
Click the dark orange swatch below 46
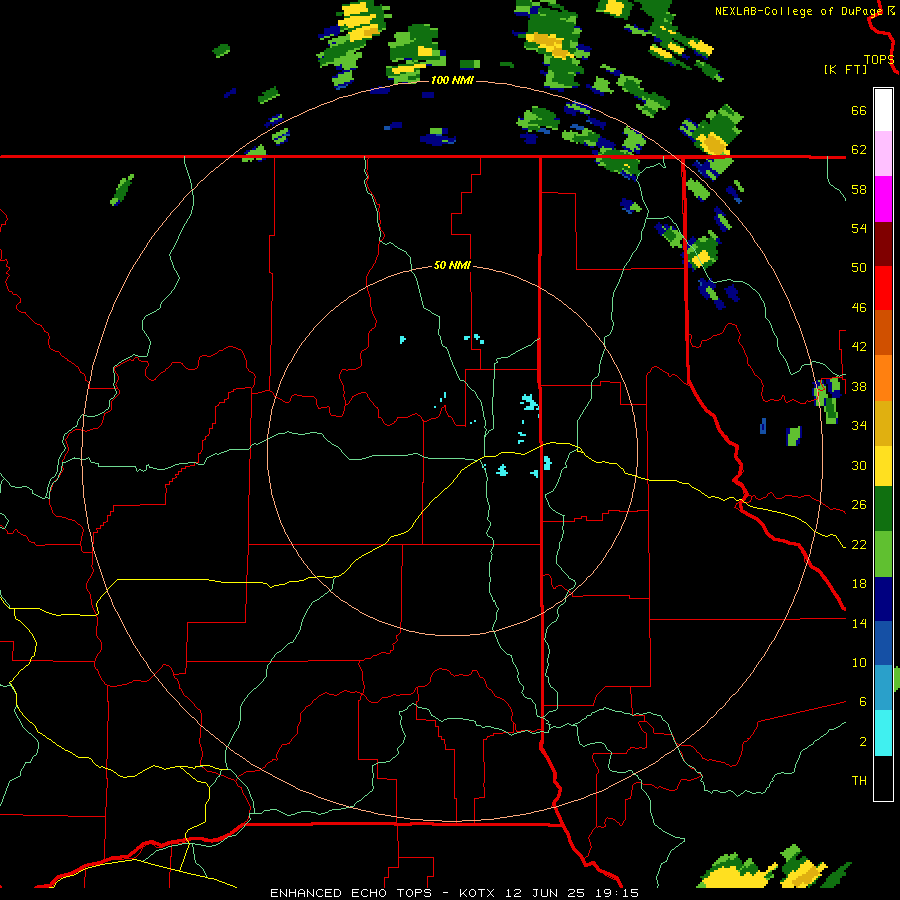click(883, 333)
